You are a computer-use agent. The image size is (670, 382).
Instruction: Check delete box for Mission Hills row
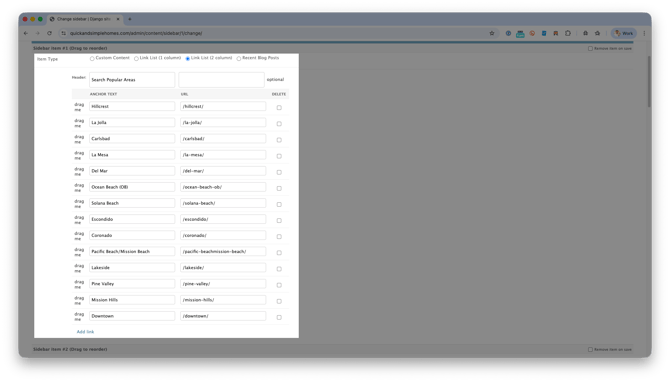279,301
